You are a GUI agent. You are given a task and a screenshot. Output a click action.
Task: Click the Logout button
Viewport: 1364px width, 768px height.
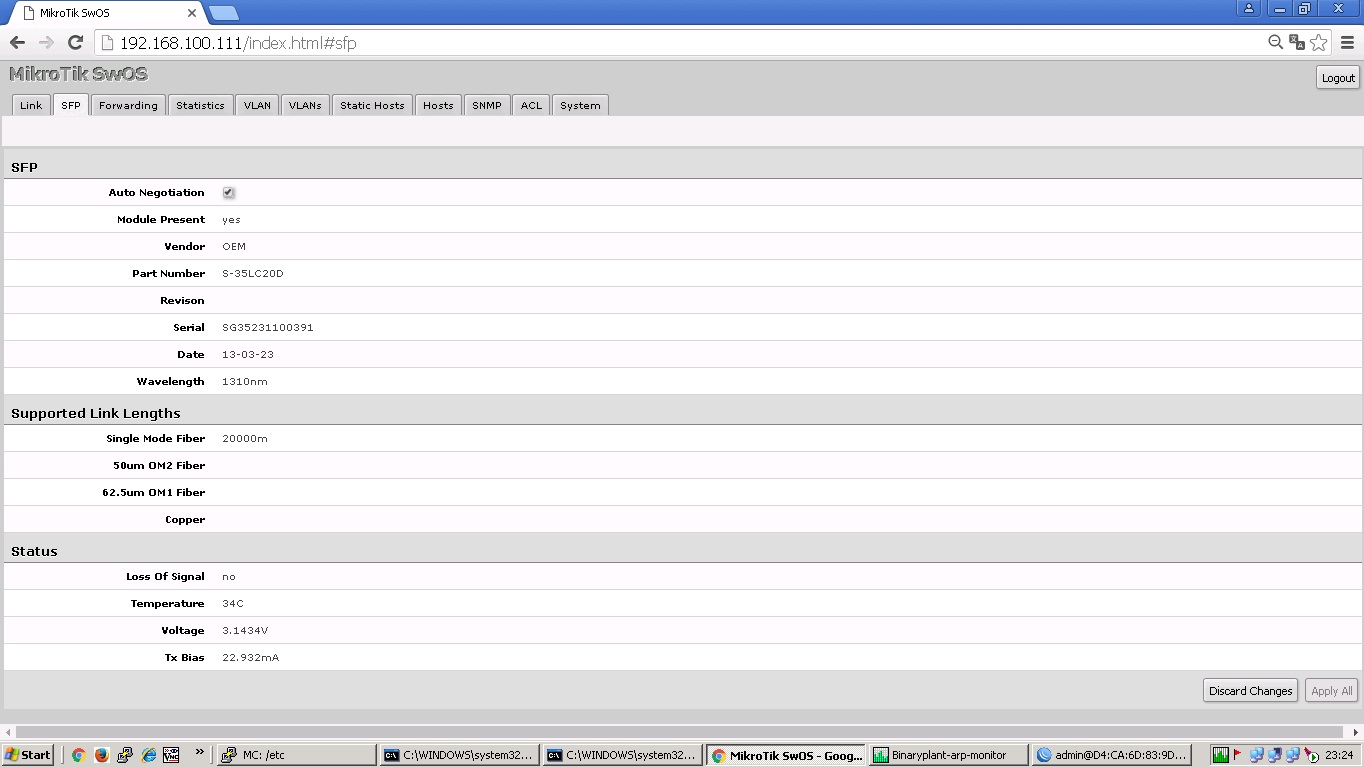(x=1338, y=78)
